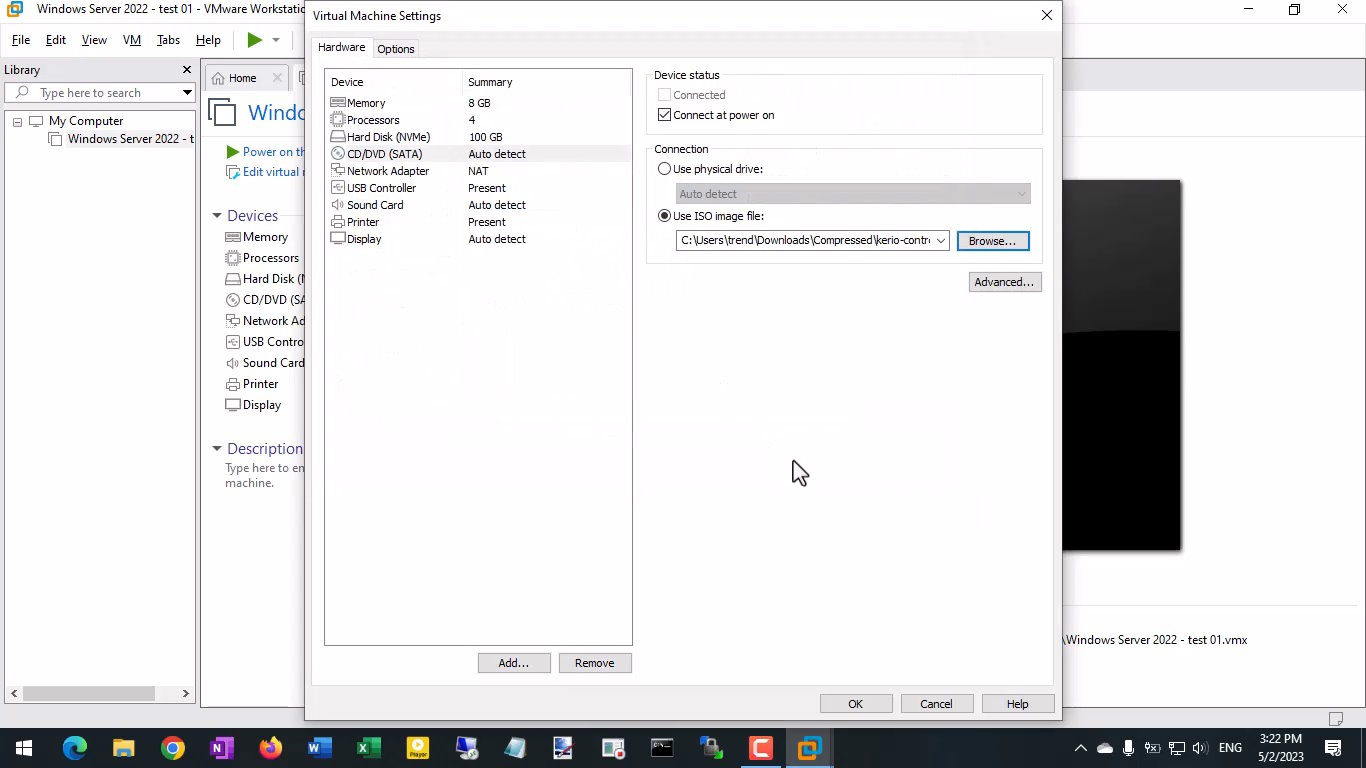Click Display in the VM Devices summary

click(x=253, y=405)
